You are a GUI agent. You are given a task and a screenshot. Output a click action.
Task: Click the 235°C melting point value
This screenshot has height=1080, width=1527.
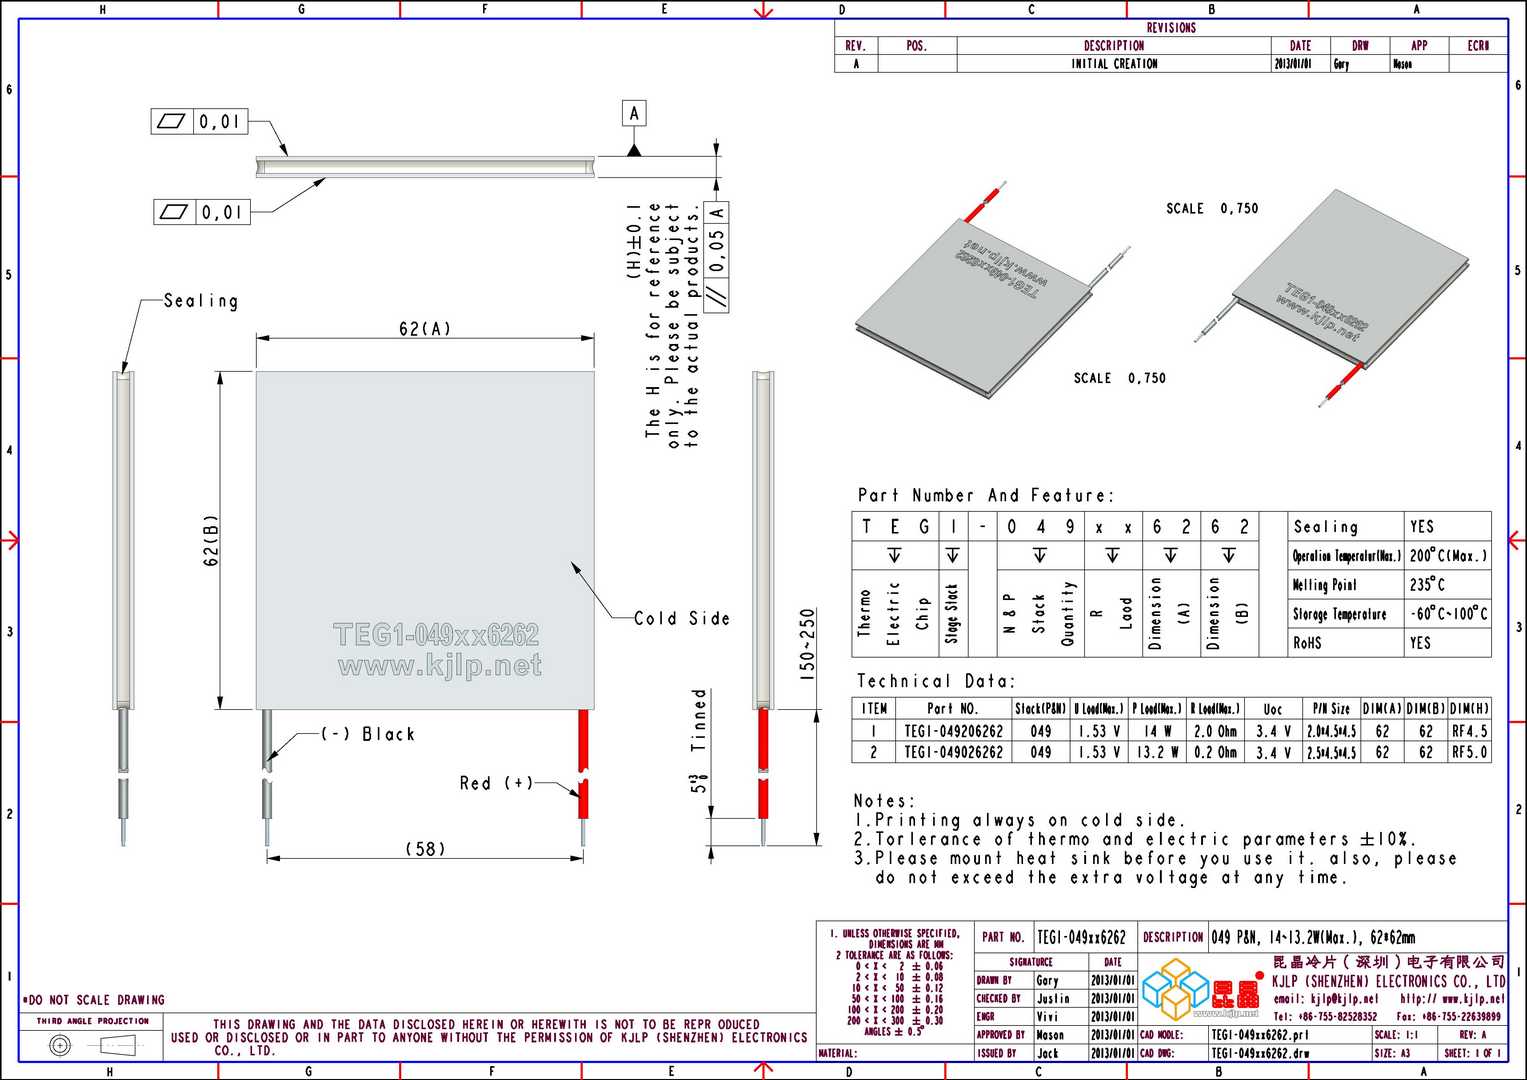click(x=1427, y=585)
